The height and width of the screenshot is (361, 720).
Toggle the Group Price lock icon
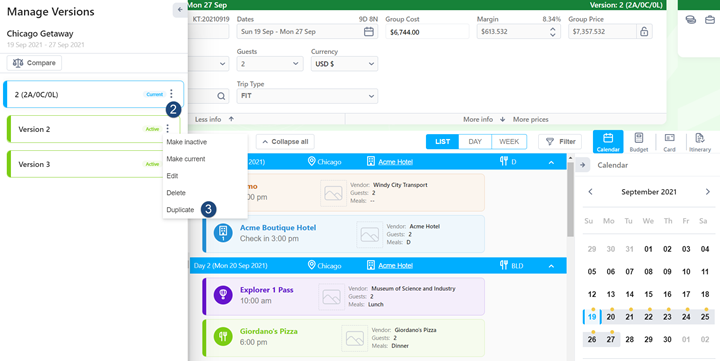click(x=644, y=32)
